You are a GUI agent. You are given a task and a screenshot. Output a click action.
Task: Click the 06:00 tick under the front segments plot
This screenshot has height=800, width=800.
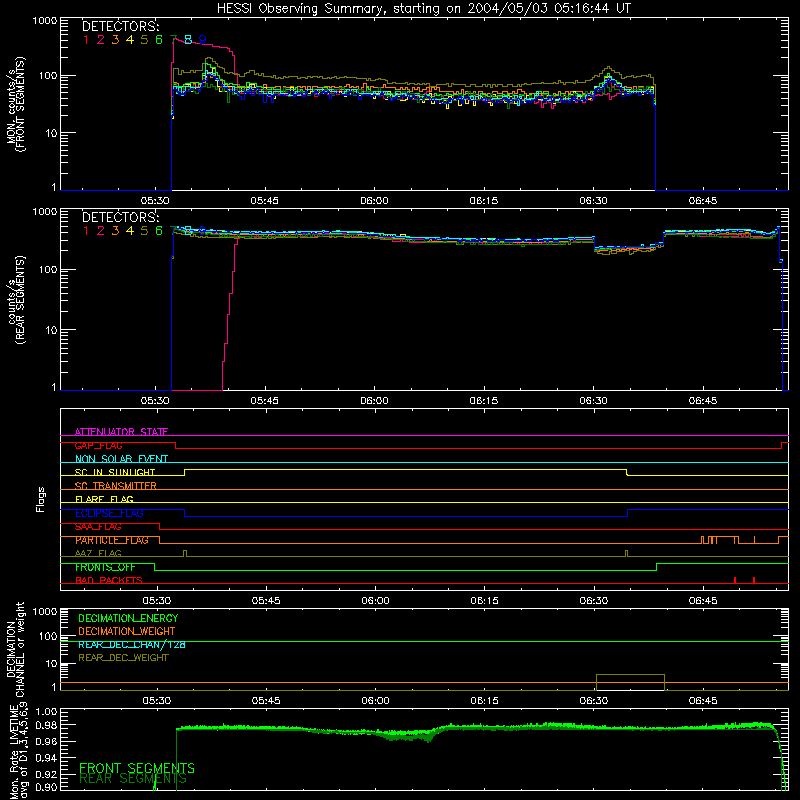tap(374, 201)
